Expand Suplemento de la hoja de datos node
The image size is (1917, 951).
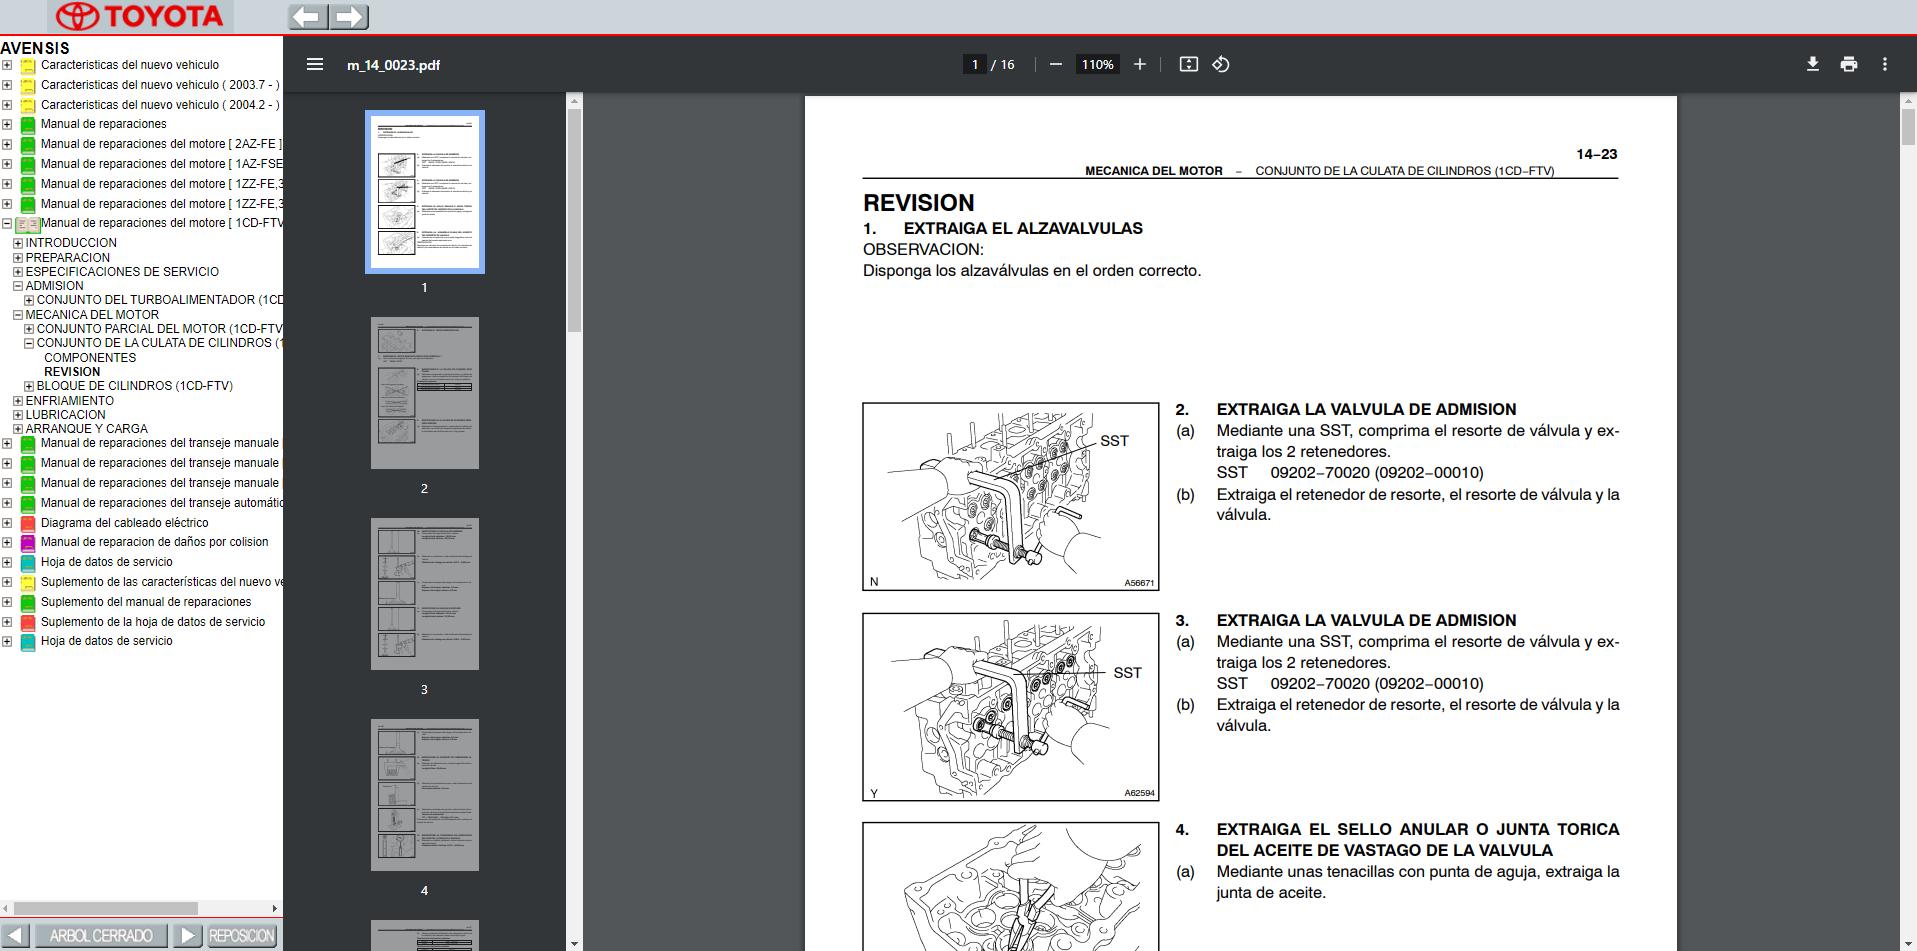pyautogui.click(x=7, y=622)
